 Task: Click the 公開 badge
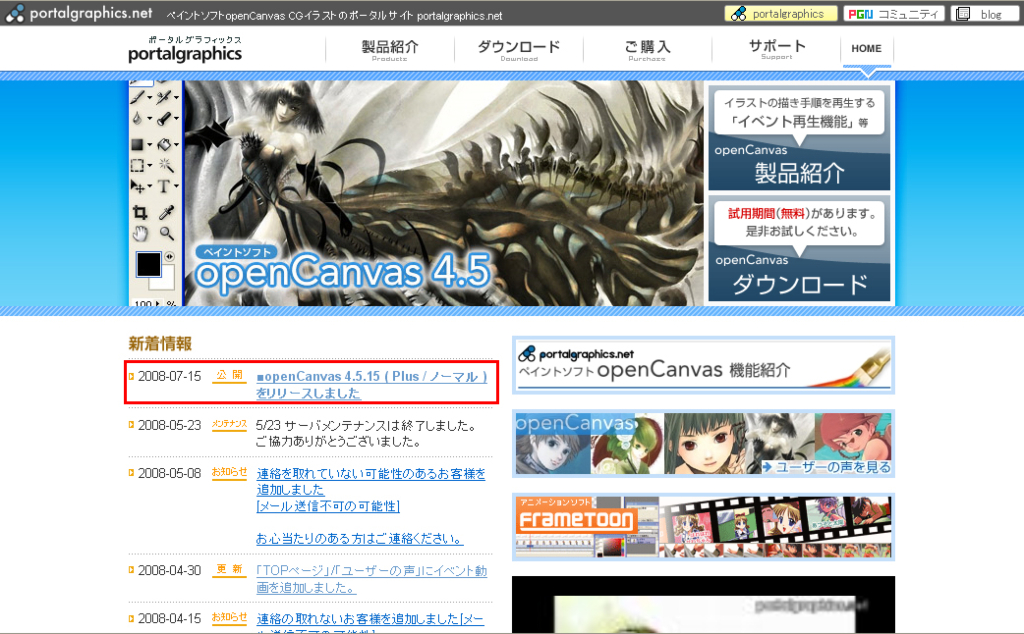pos(229,375)
